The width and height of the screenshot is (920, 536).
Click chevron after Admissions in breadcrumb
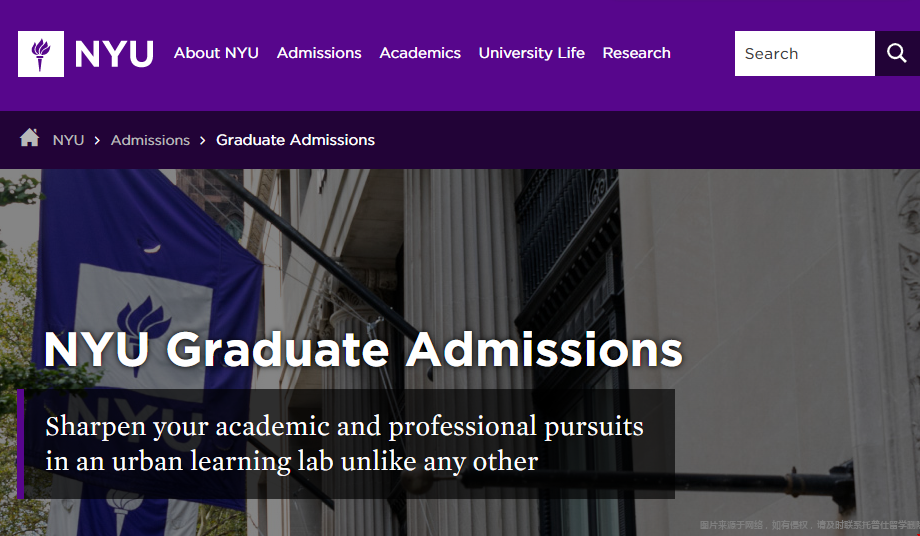[x=202, y=141]
